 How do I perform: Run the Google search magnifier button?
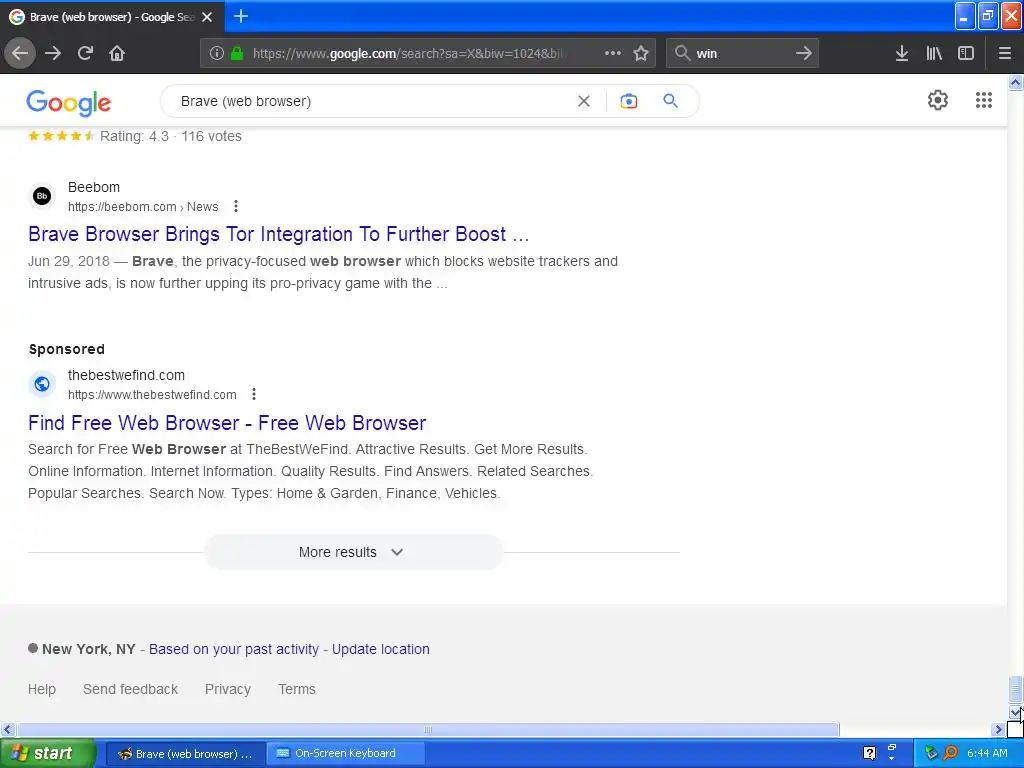click(x=671, y=101)
